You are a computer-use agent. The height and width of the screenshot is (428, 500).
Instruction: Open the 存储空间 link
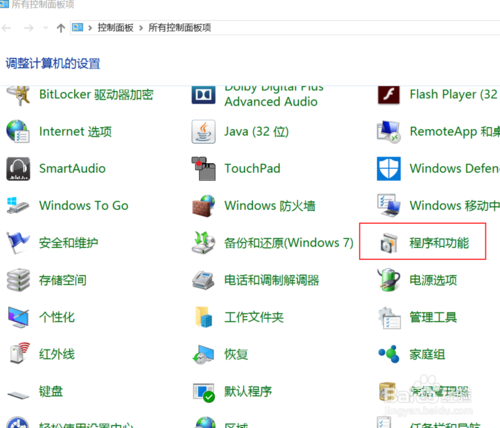[63, 280]
